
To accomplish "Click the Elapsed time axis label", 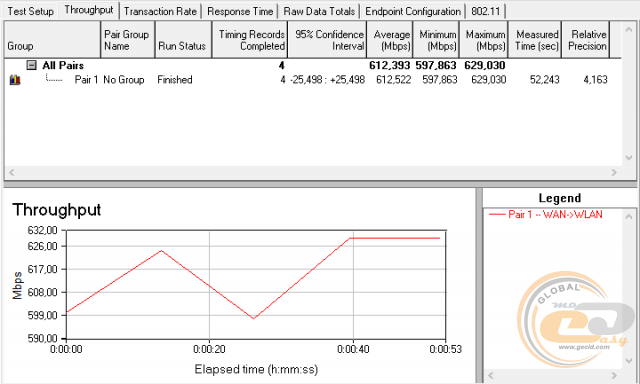I will coord(256,369).
